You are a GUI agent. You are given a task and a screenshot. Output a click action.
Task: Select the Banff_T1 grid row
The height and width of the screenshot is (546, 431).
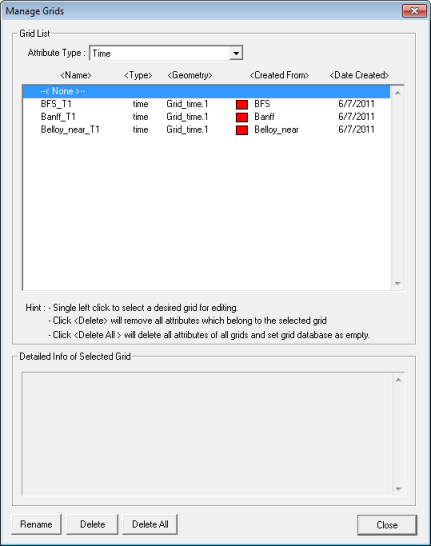206,117
